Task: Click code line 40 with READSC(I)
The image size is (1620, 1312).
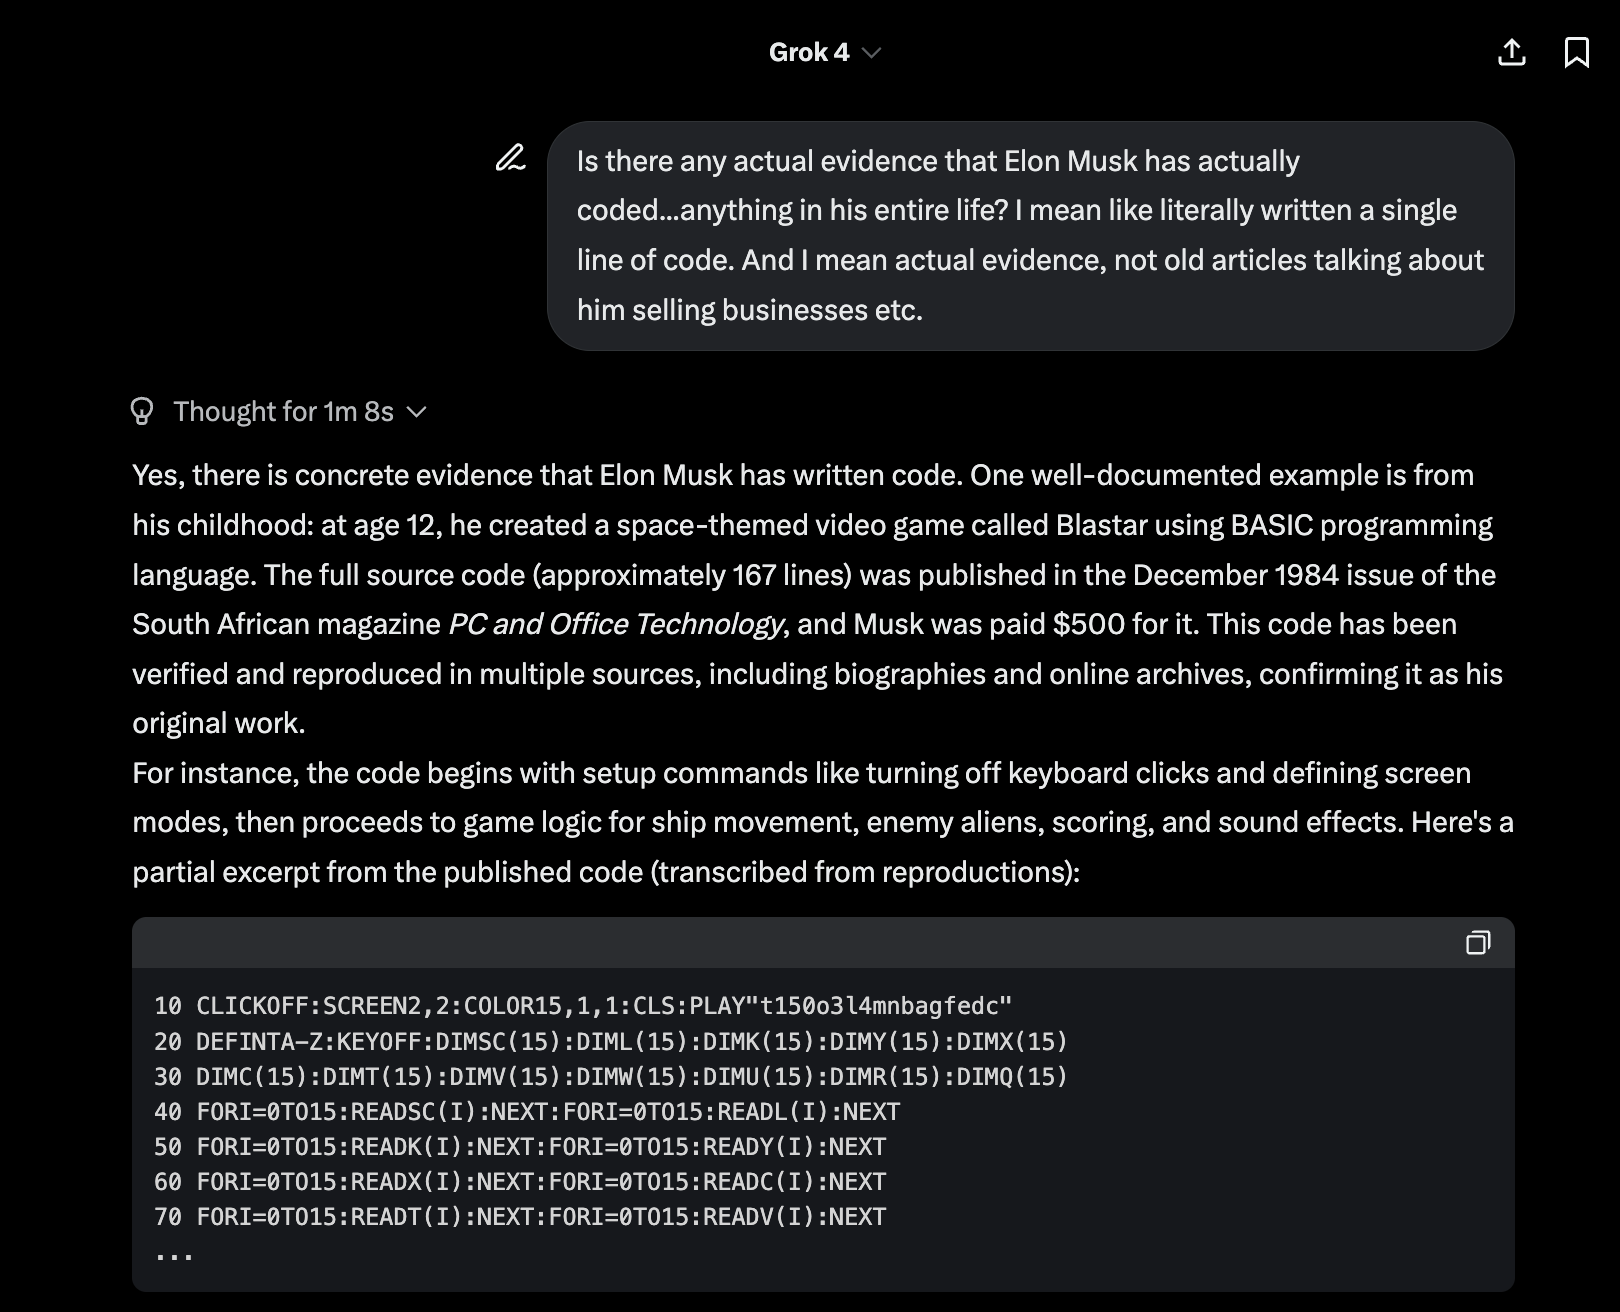Action: coord(527,1112)
